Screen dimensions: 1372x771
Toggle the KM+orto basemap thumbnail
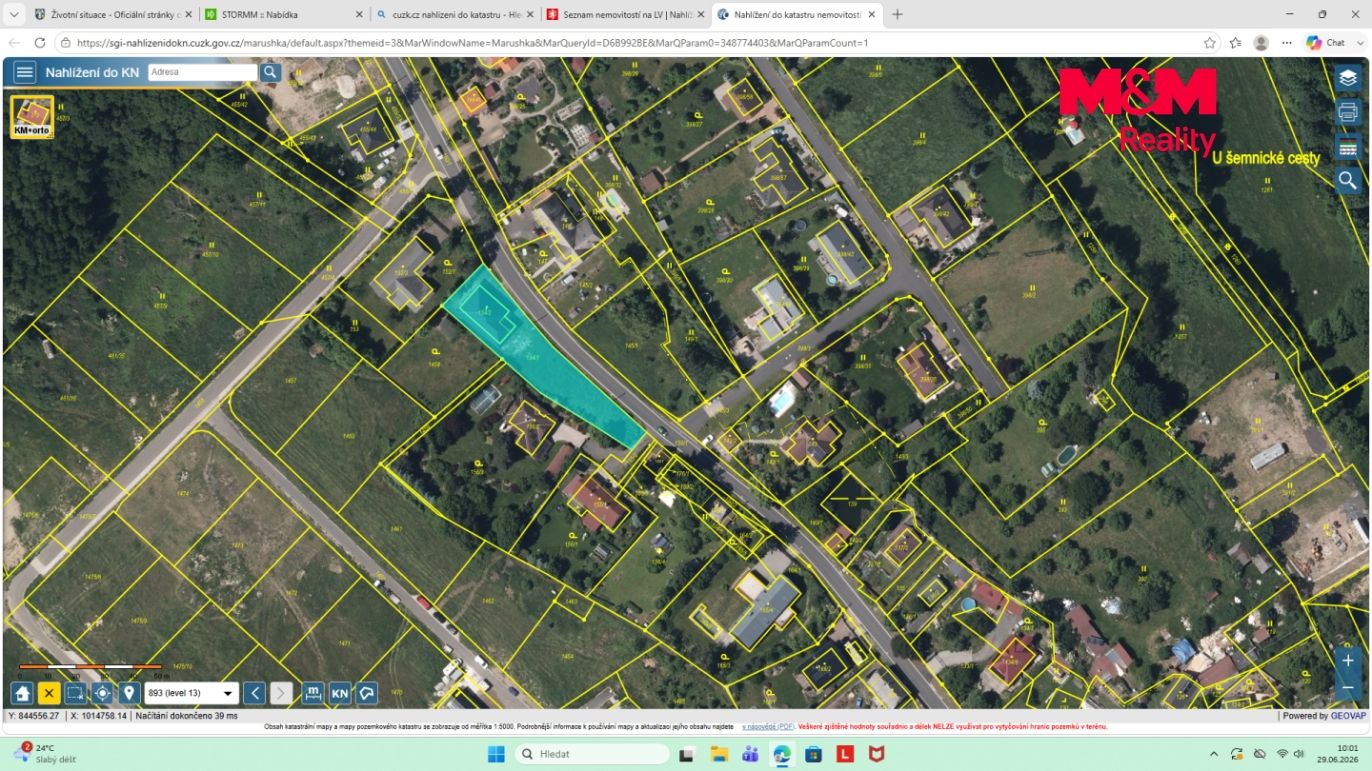coord(32,116)
